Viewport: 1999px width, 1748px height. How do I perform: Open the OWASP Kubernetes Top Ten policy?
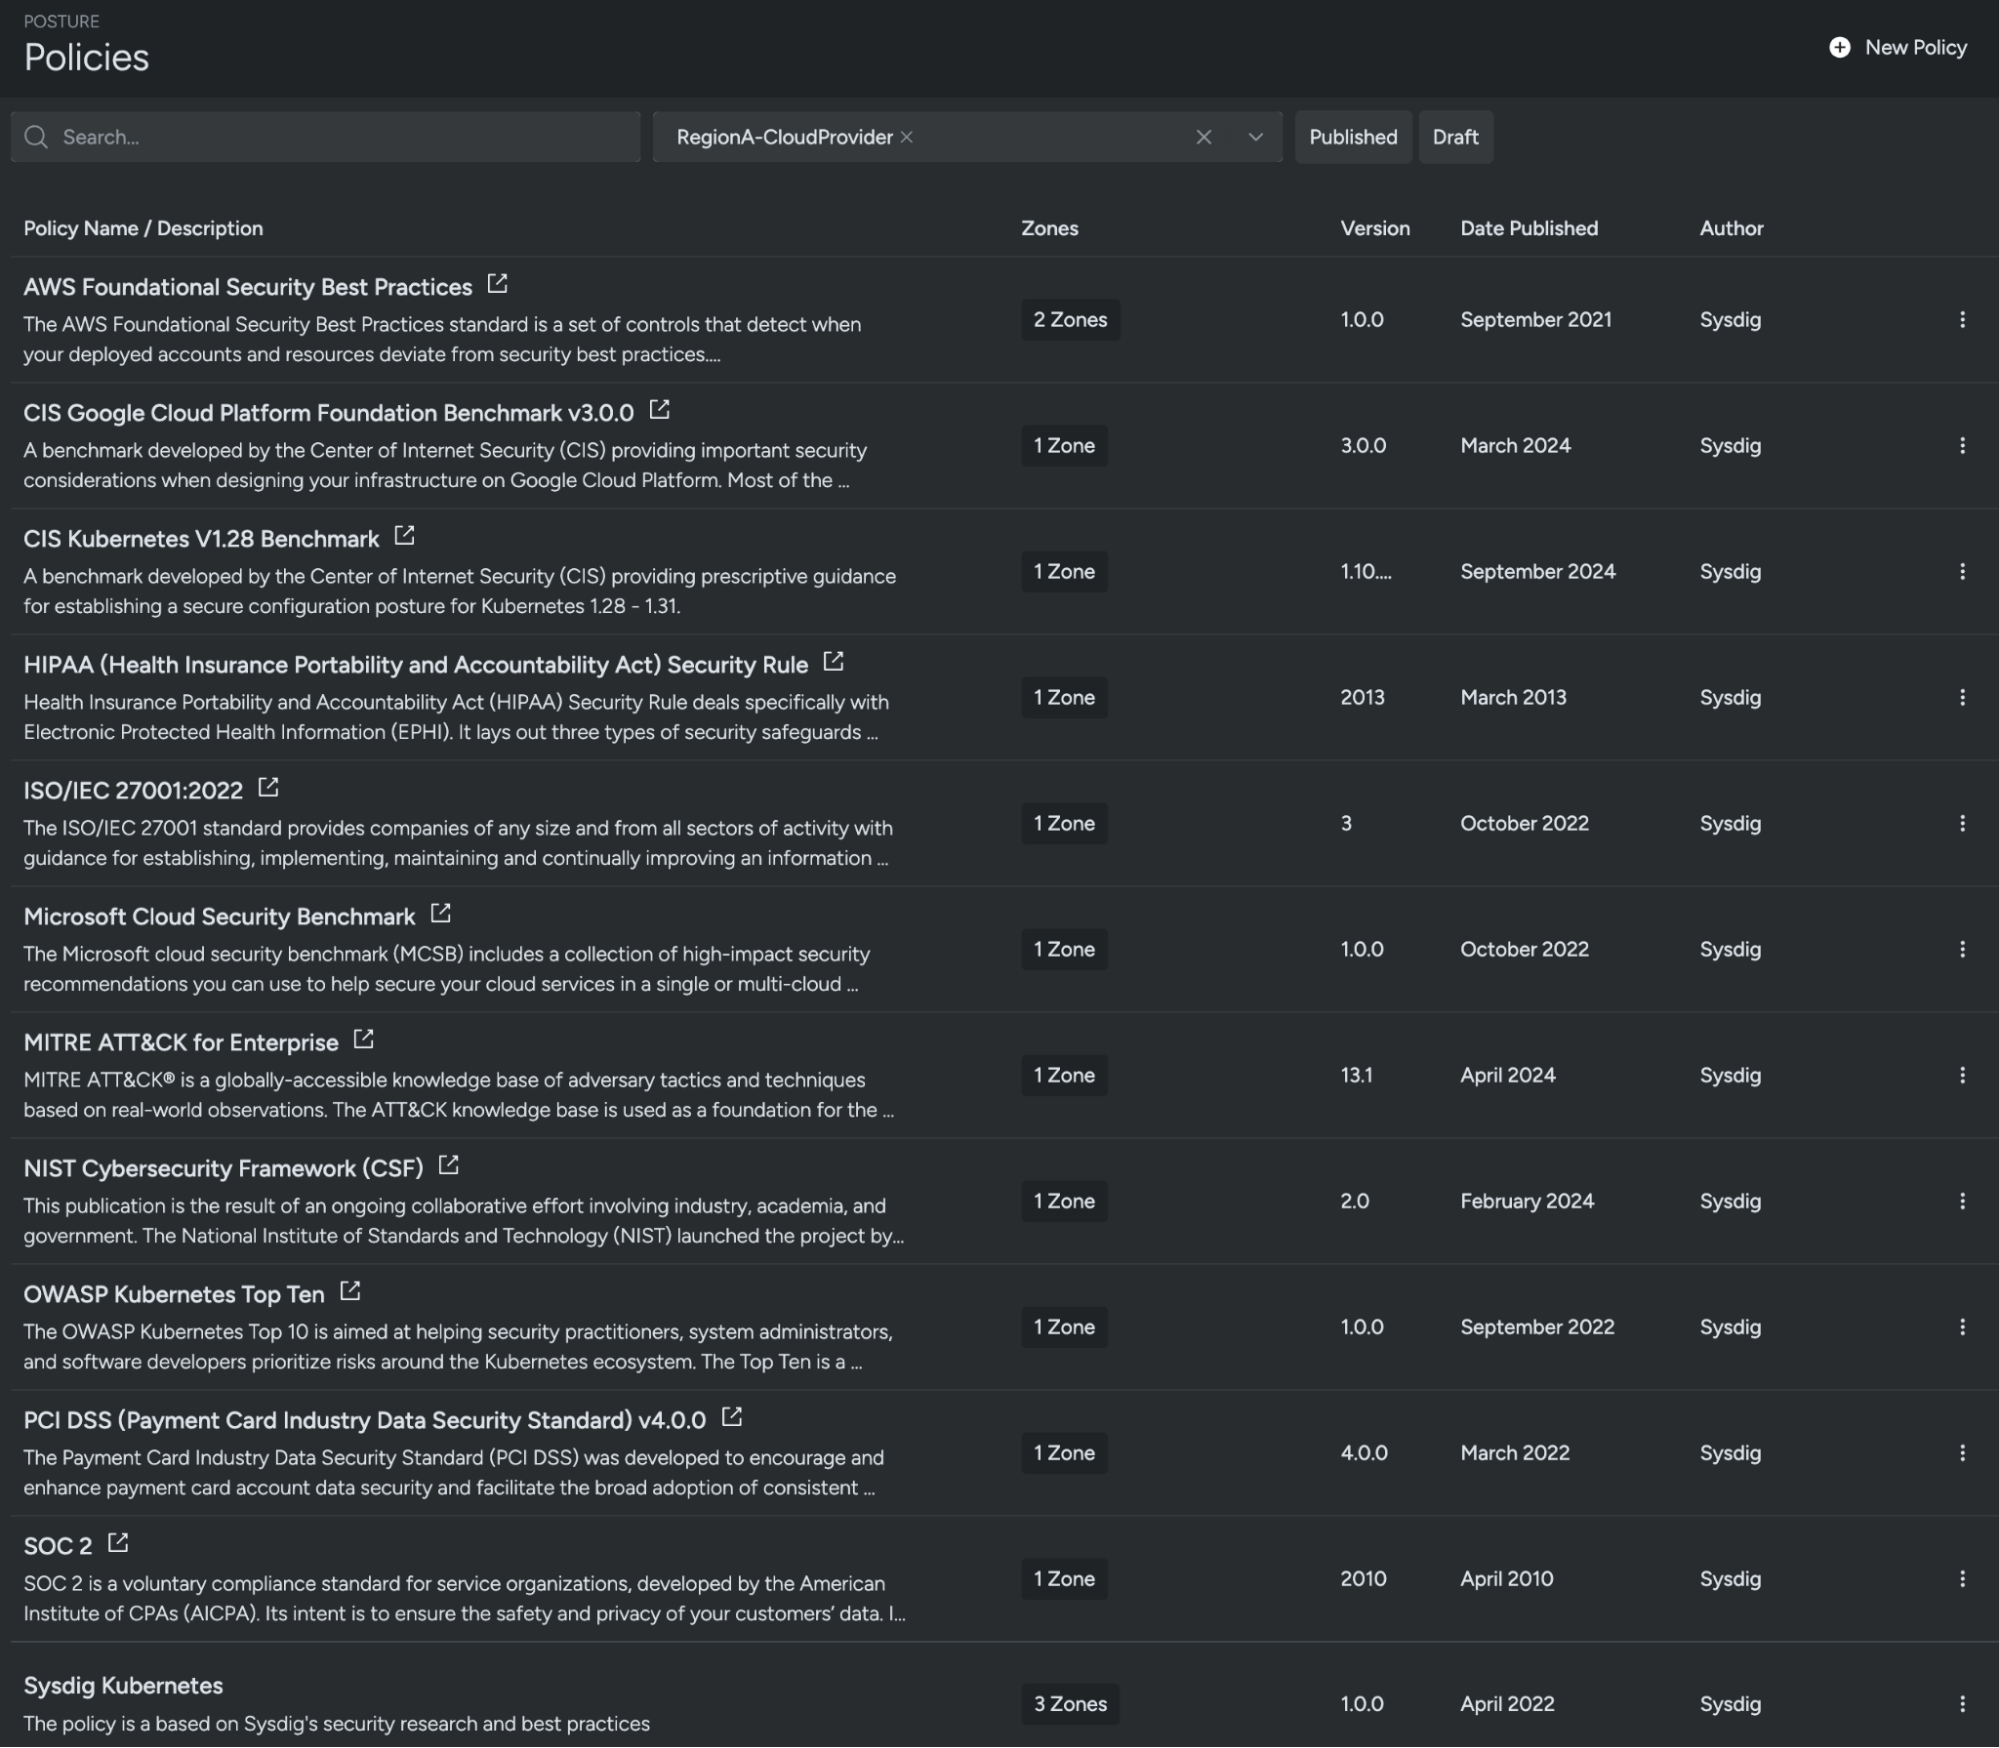pos(174,1294)
